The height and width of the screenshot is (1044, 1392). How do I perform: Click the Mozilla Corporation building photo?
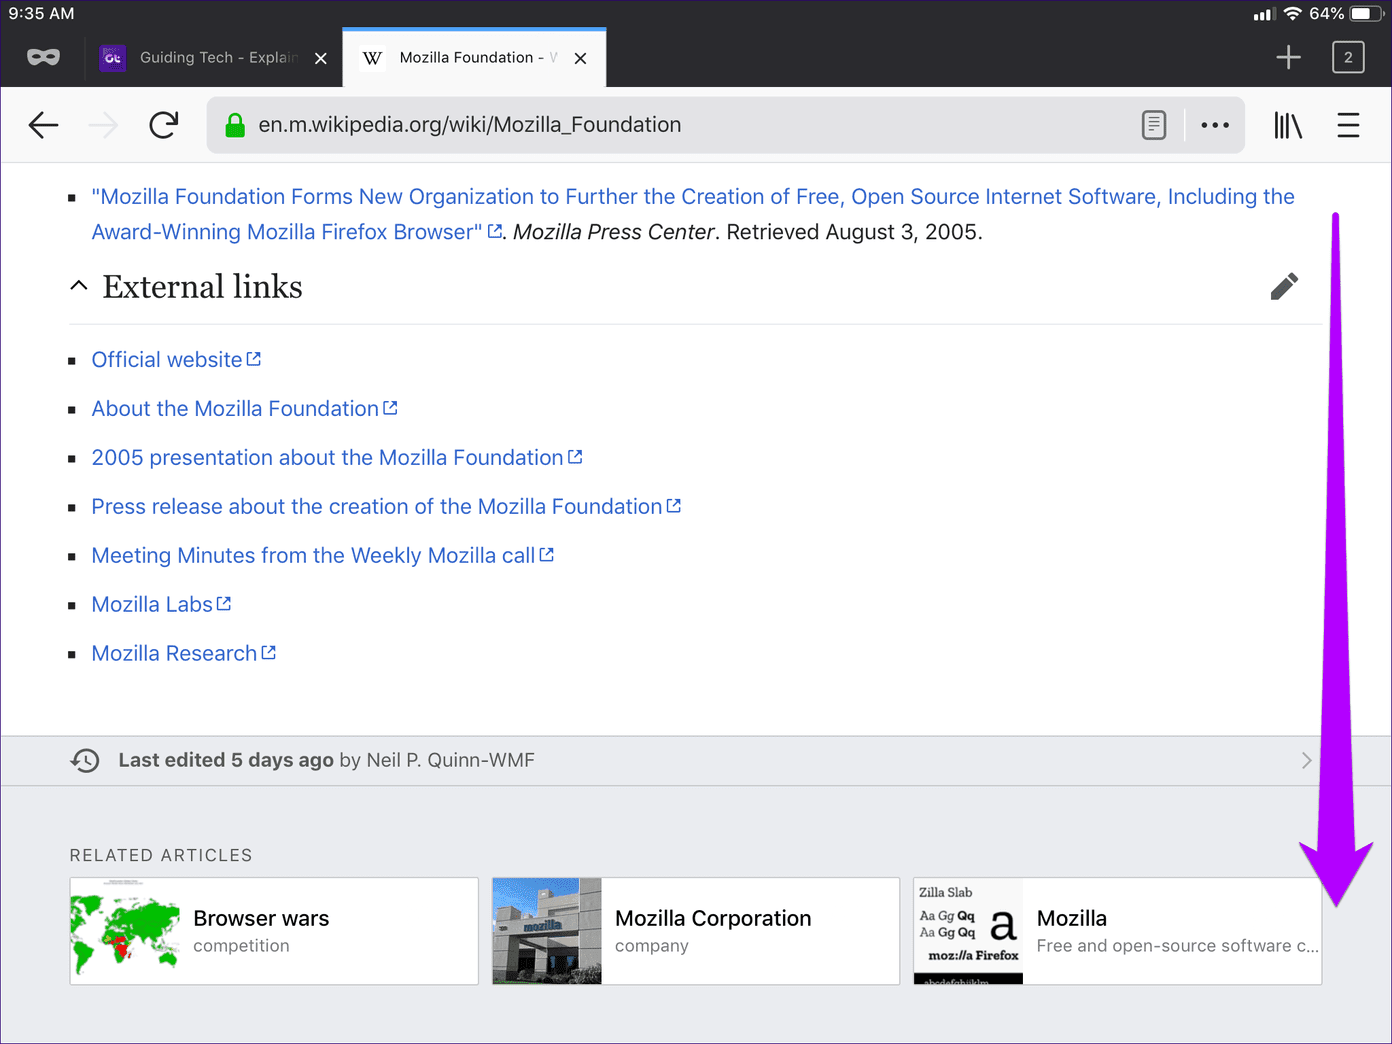point(547,931)
